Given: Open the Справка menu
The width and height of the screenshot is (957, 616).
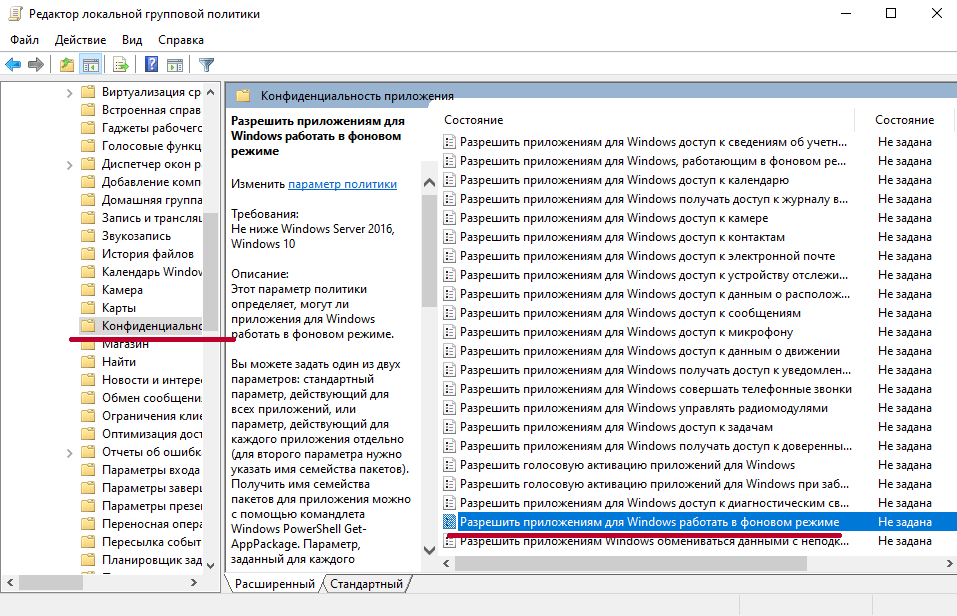Looking at the screenshot, I should pyautogui.click(x=181, y=40).
